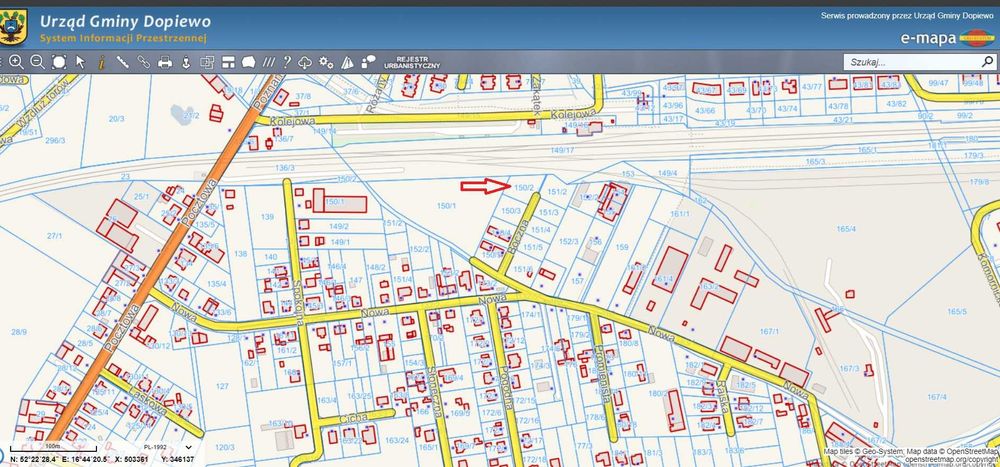This screenshot has width=1000, height=467.
Task: Open the layout panels icon
Action: [228, 62]
